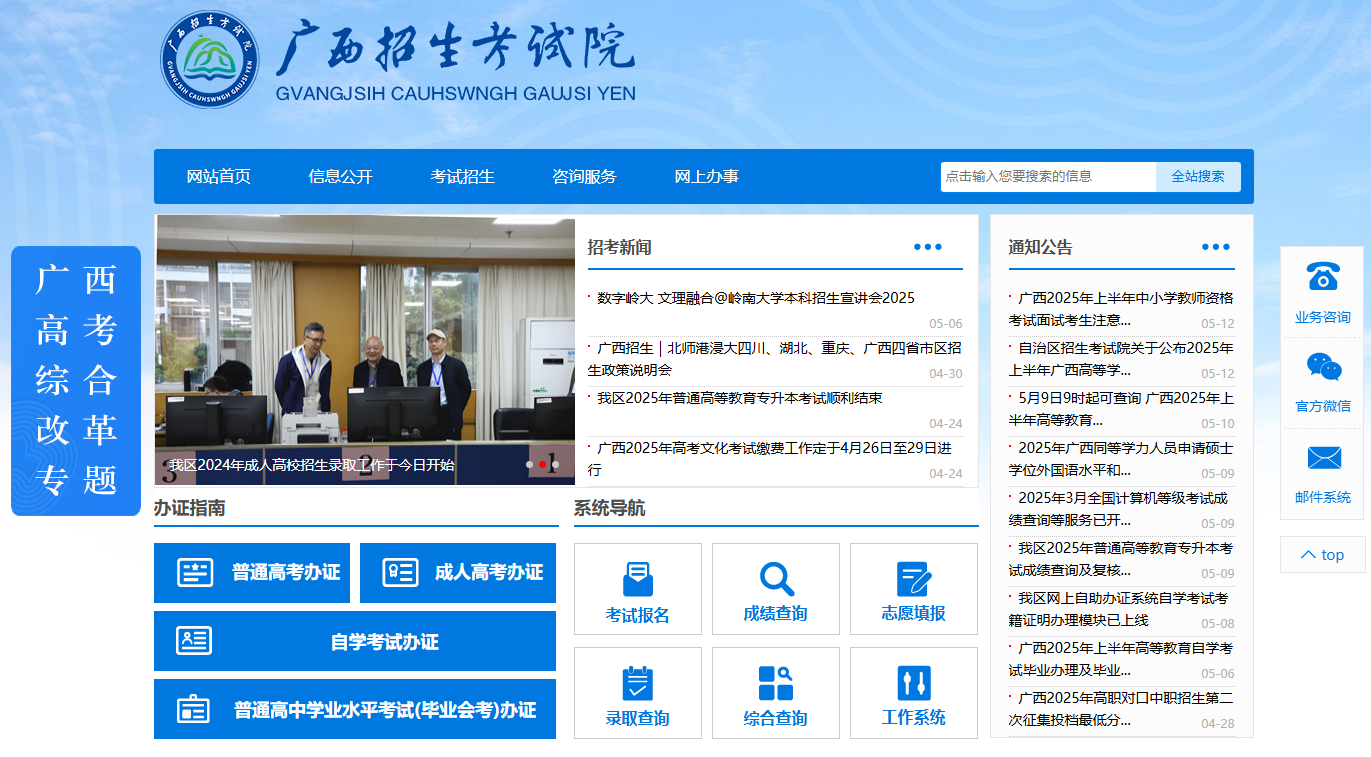Click the 业务咨询 telephone icon

1323,276
